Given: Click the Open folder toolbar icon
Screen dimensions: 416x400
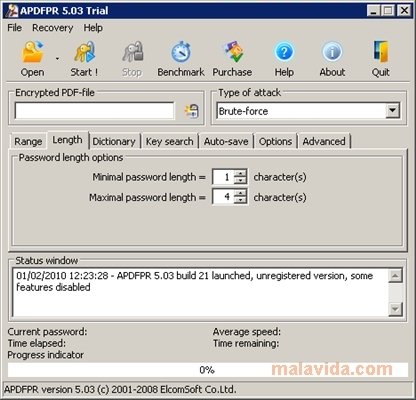Looking at the screenshot, I should click(33, 52).
